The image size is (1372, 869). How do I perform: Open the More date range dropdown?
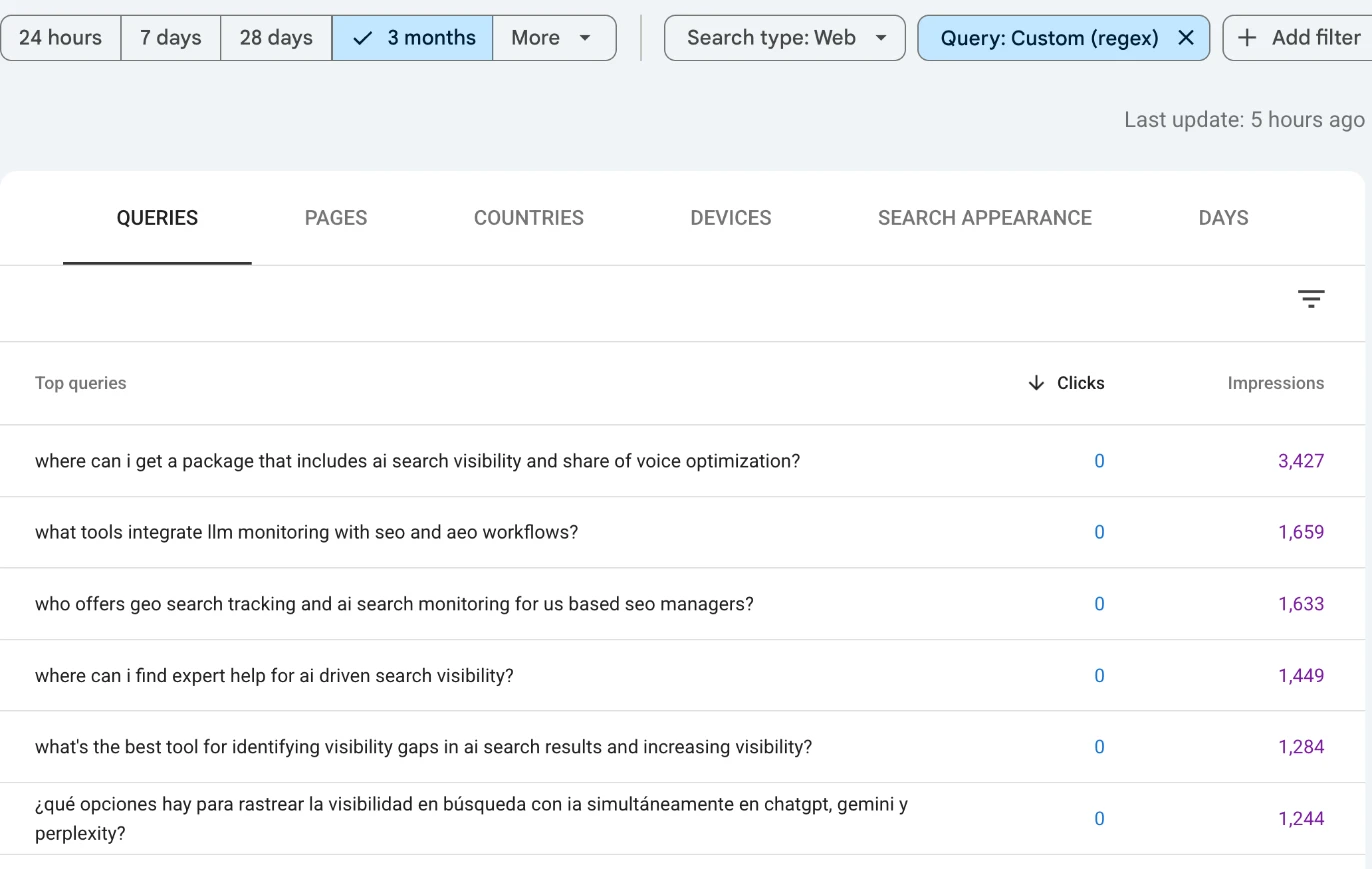554,38
